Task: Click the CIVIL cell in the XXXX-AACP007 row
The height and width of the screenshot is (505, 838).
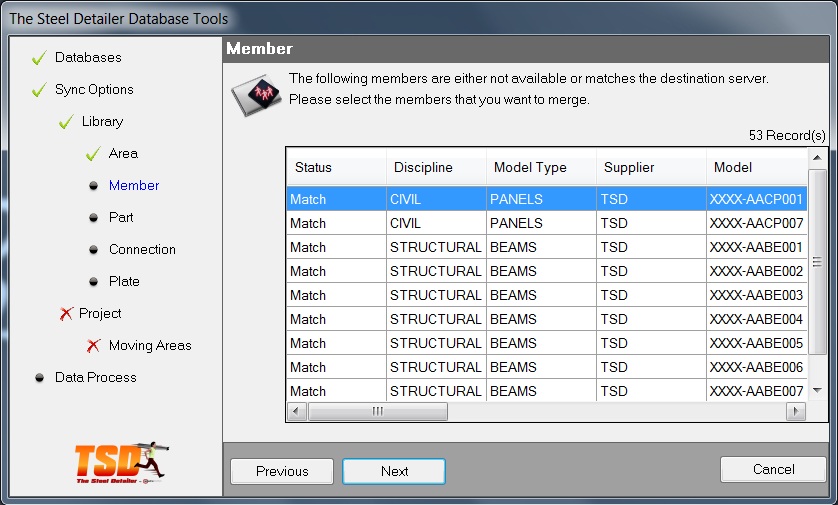Action: click(436, 223)
